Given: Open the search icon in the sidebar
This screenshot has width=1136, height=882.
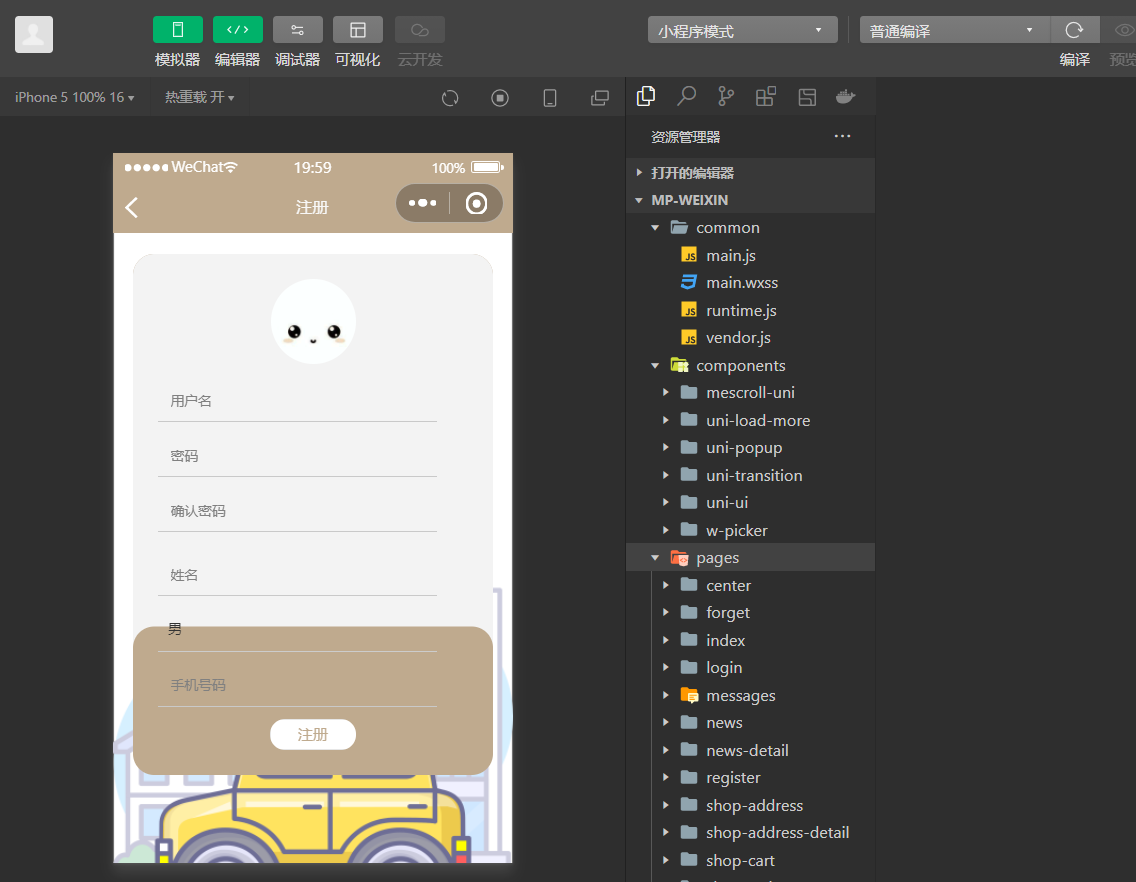Looking at the screenshot, I should pos(686,96).
